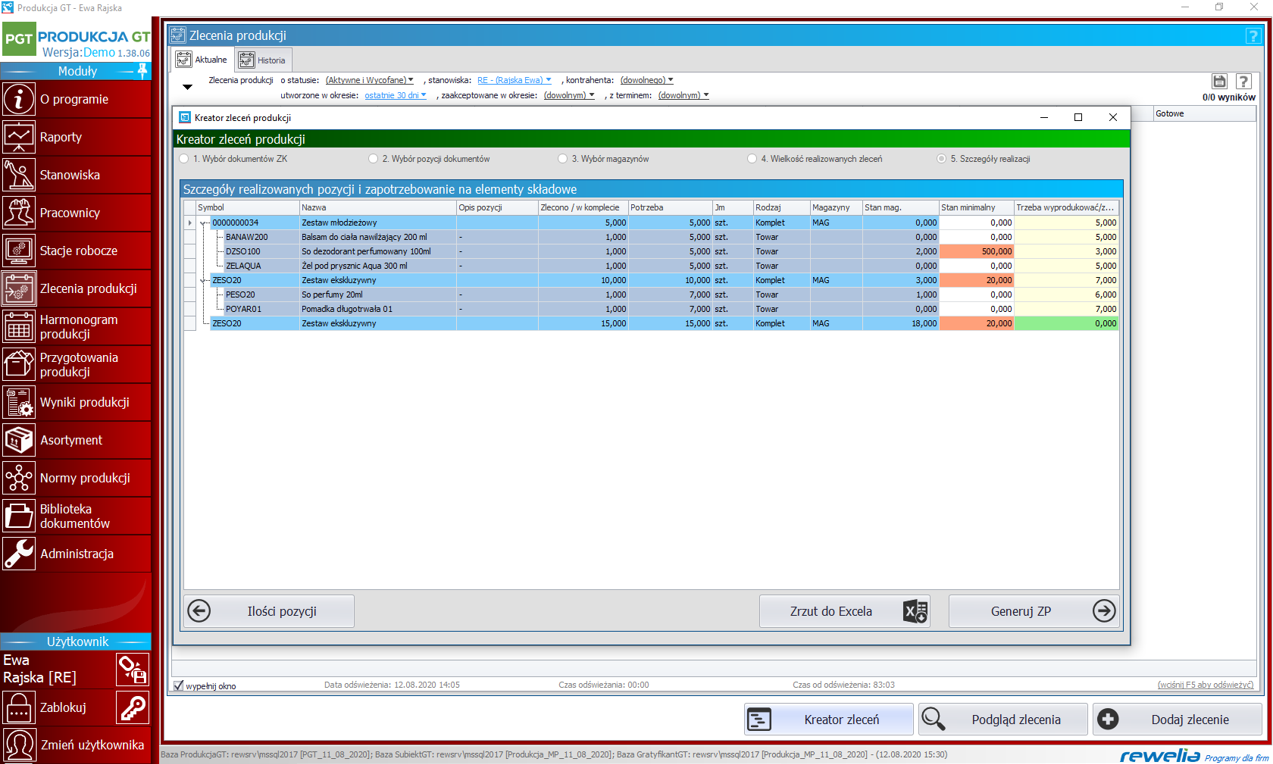The width and height of the screenshot is (1273, 764).
Task: Click the Administracja wrench icon
Action: 19,554
